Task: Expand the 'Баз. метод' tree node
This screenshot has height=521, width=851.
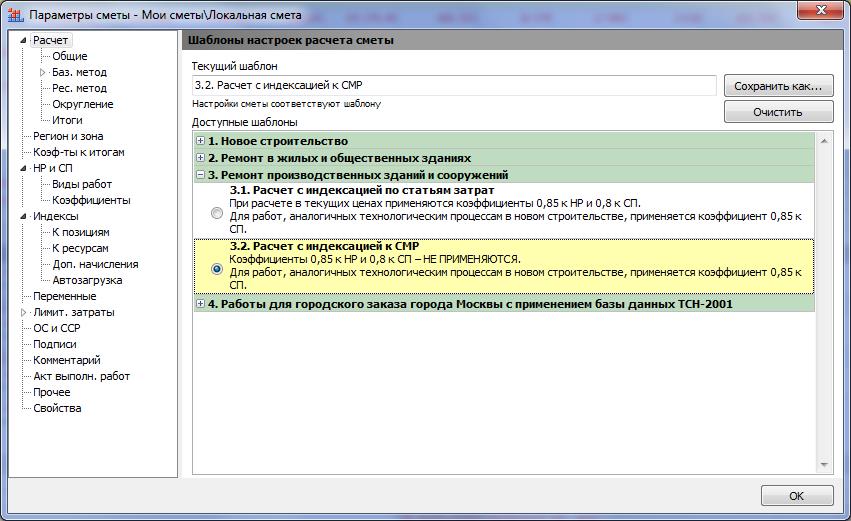Action: (x=43, y=72)
